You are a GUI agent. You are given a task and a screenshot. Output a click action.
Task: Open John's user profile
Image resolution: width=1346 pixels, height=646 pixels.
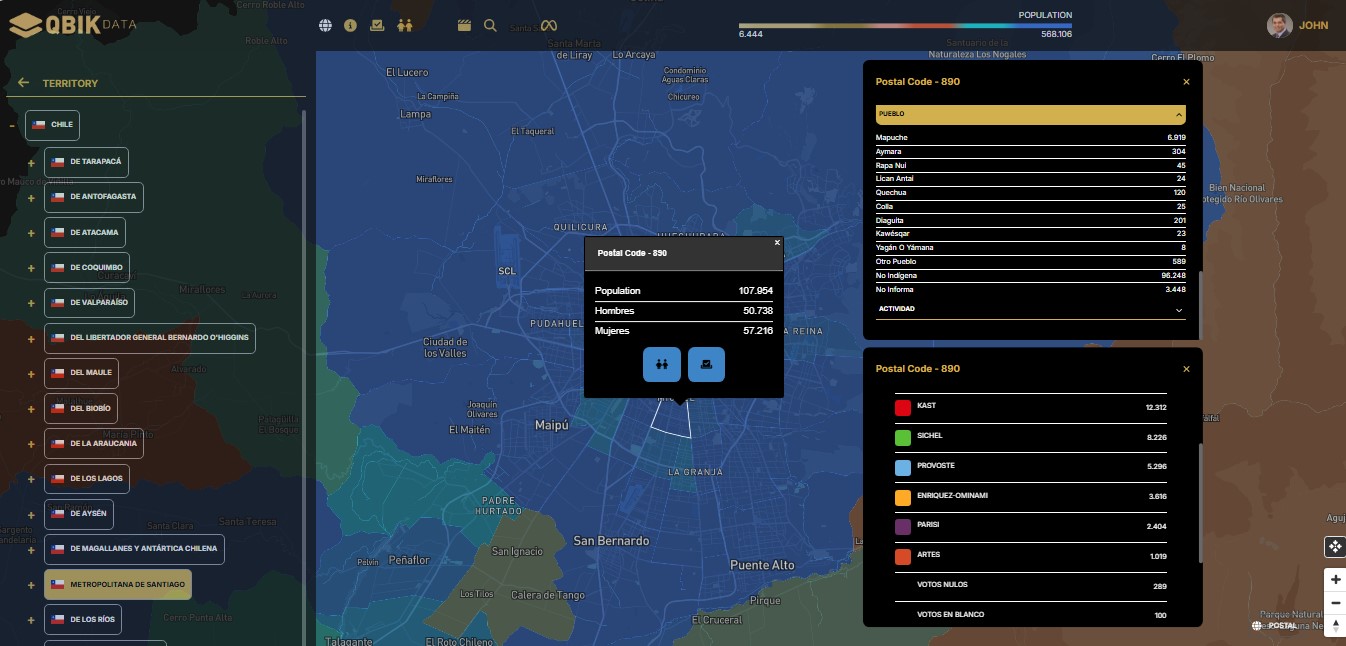(x=1297, y=26)
